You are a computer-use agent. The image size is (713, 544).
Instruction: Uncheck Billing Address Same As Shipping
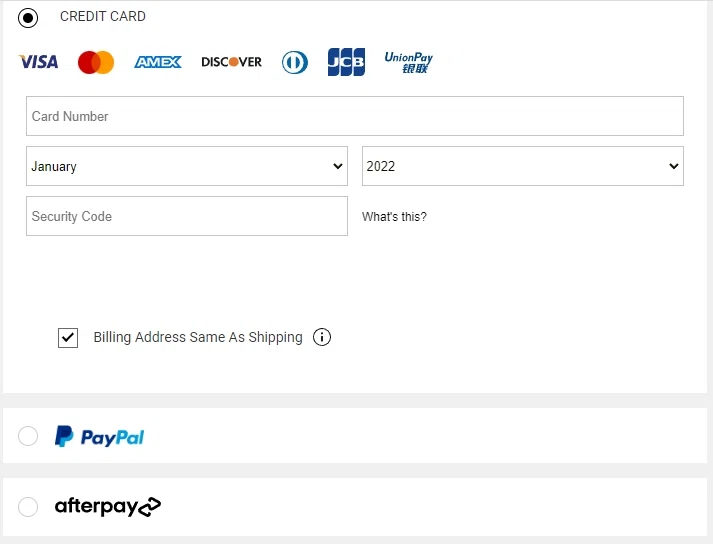pyautogui.click(x=68, y=338)
